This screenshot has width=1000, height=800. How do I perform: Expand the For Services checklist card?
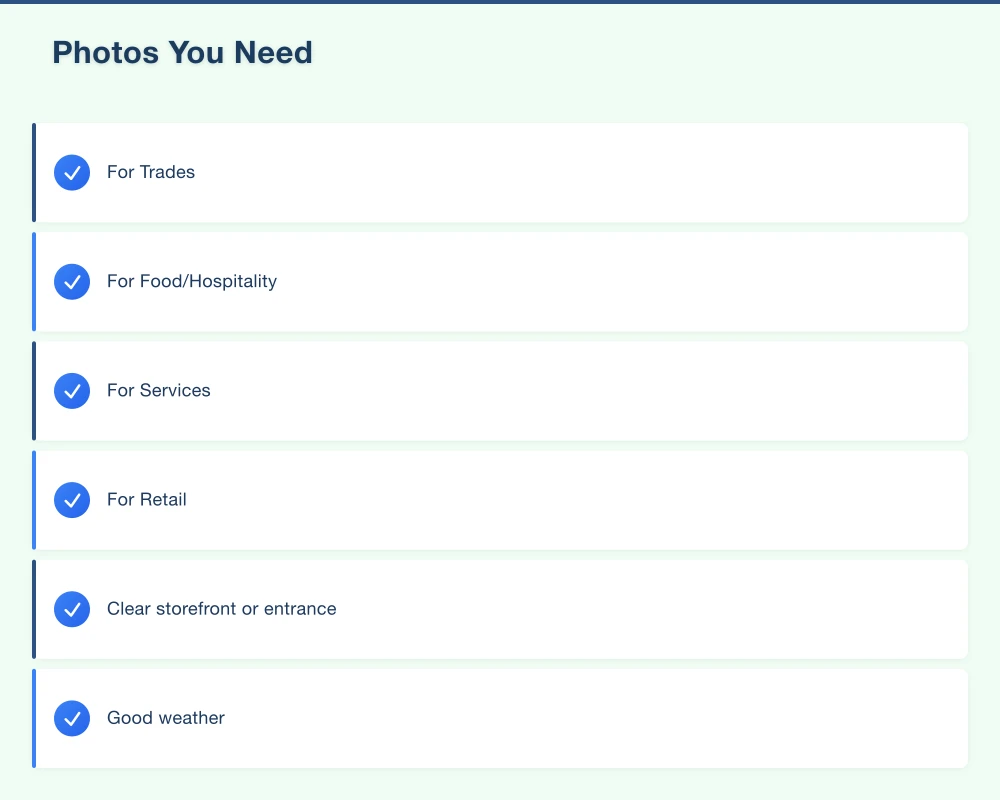(500, 390)
